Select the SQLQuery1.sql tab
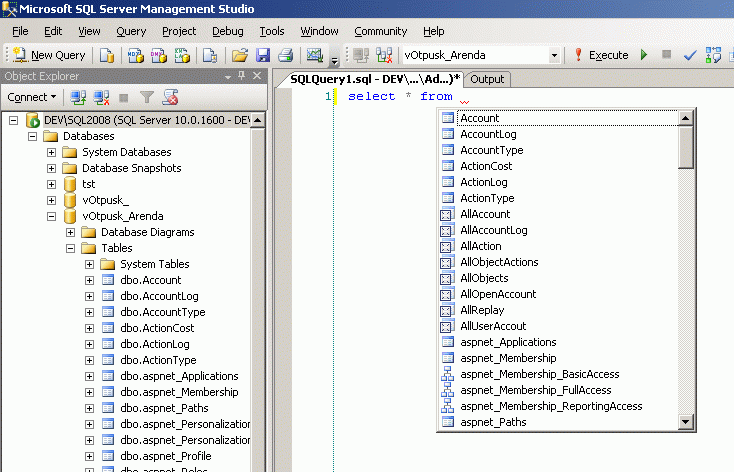Screen dimensions: 734x472 374,79
